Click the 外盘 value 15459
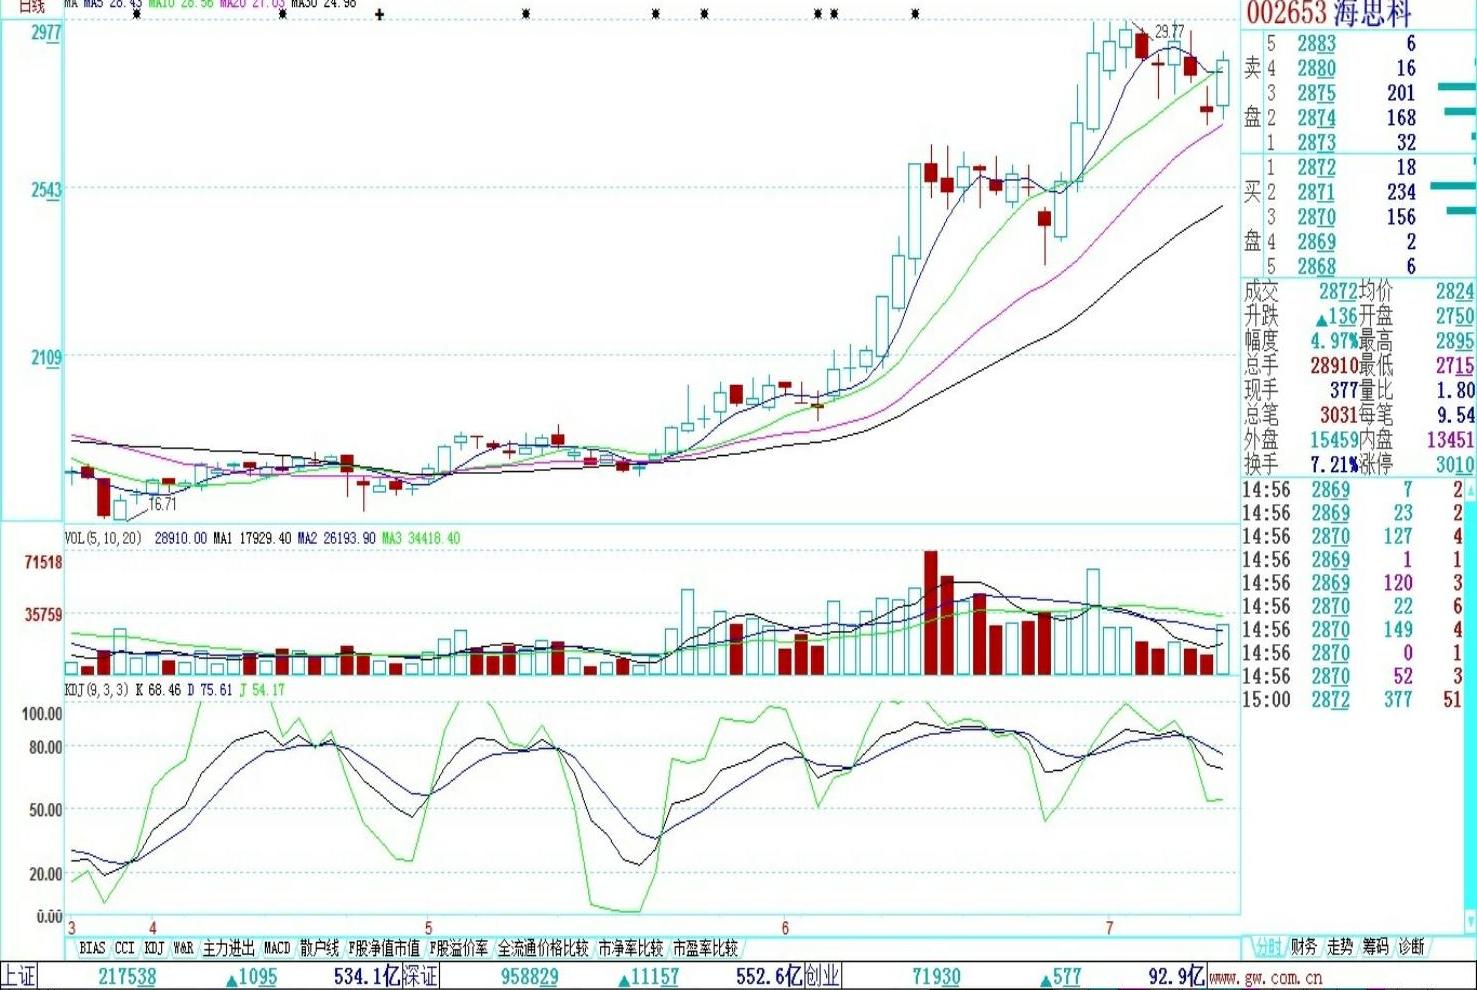 tap(1334, 440)
